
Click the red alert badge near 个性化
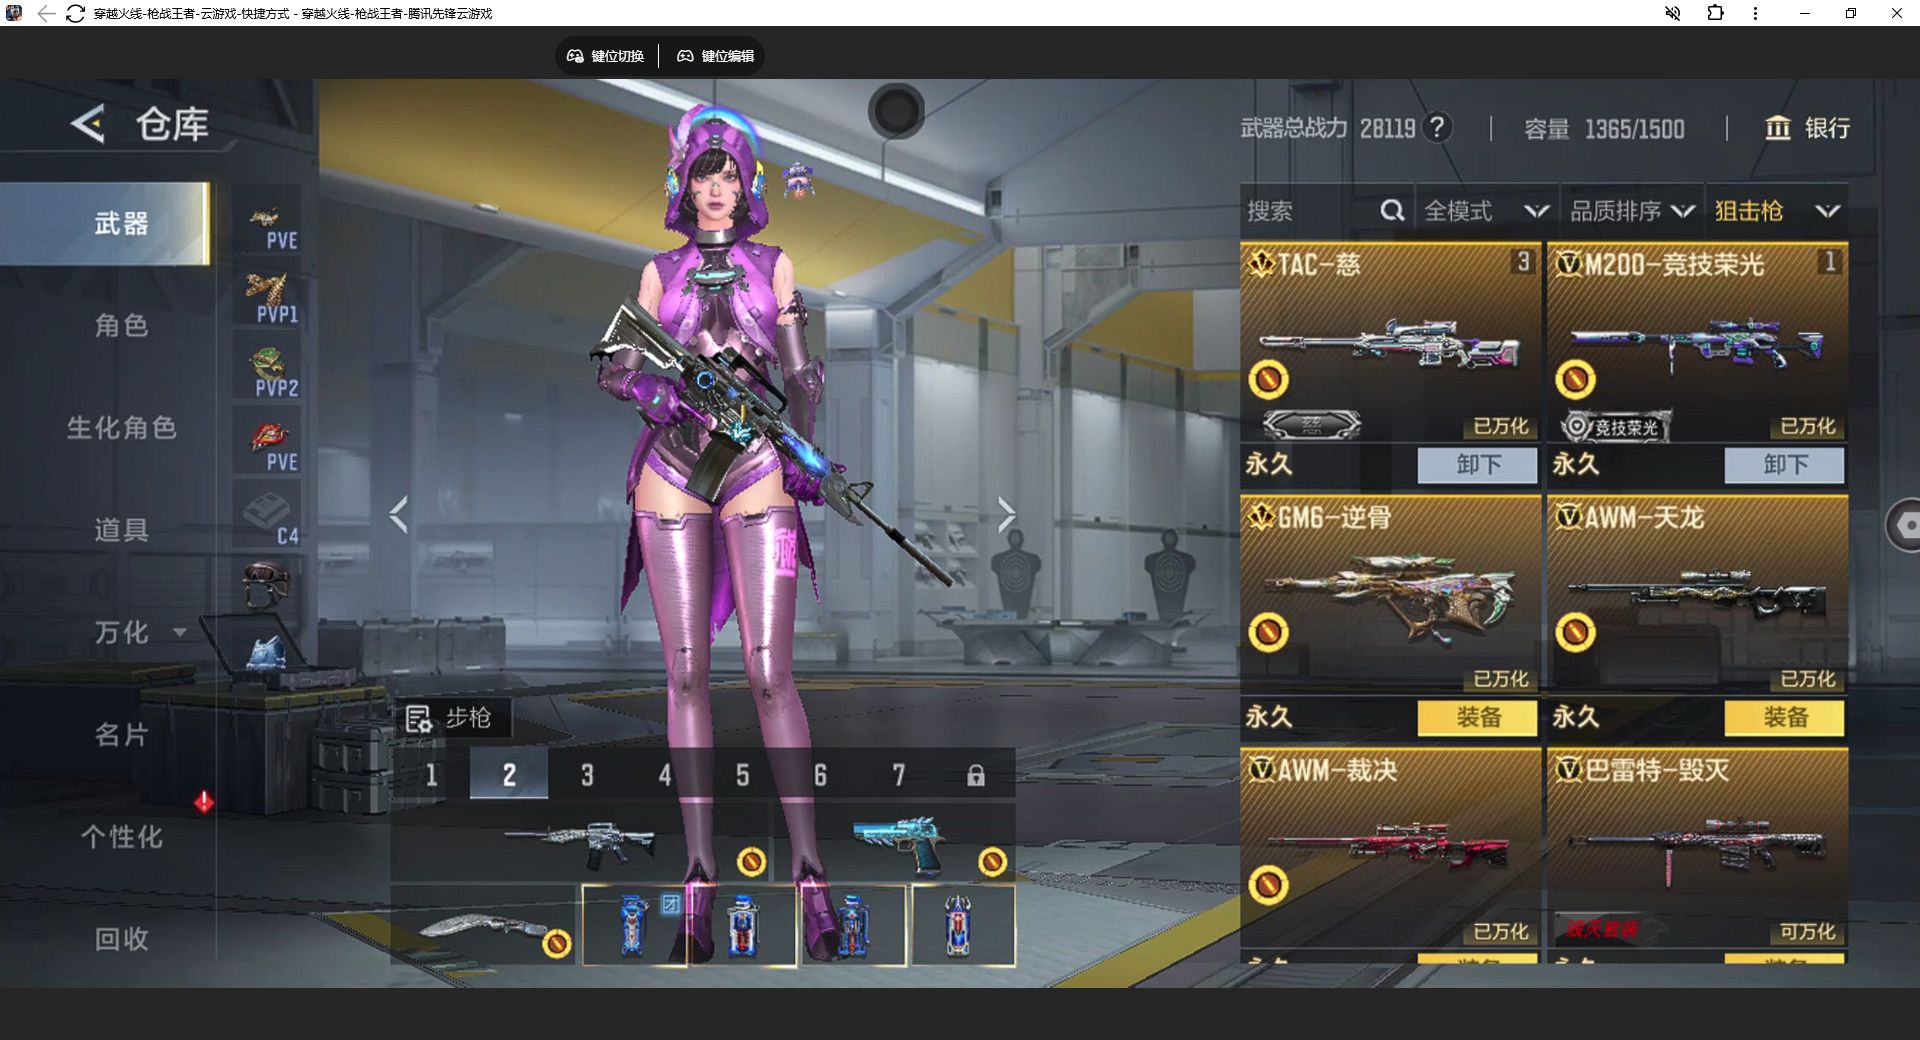click(x=204, y=802)
